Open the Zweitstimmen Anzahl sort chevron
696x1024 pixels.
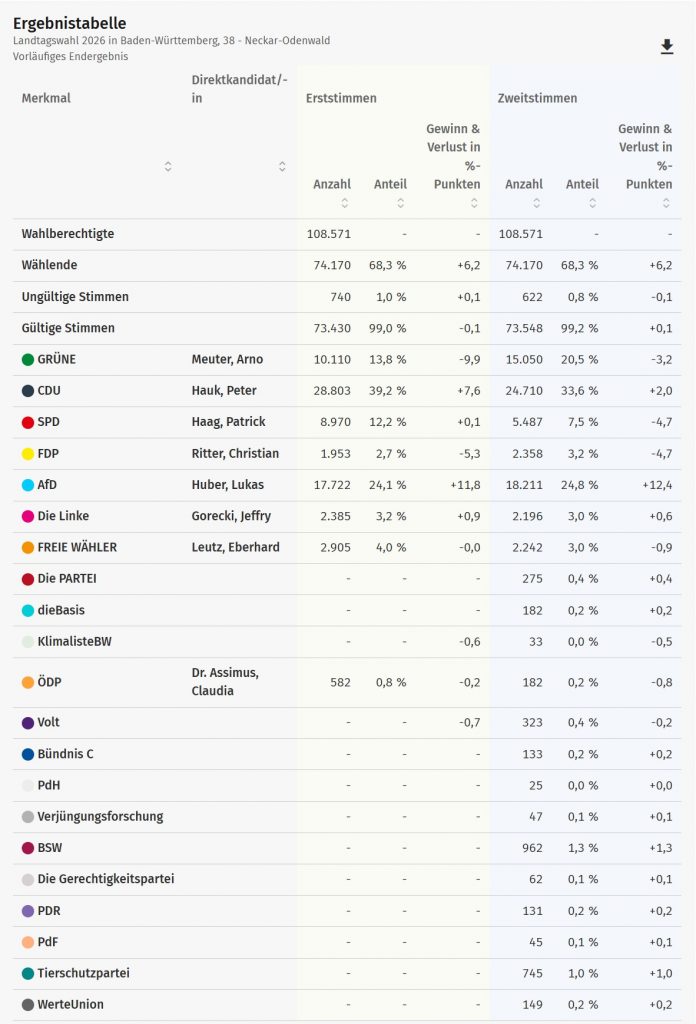537,201
